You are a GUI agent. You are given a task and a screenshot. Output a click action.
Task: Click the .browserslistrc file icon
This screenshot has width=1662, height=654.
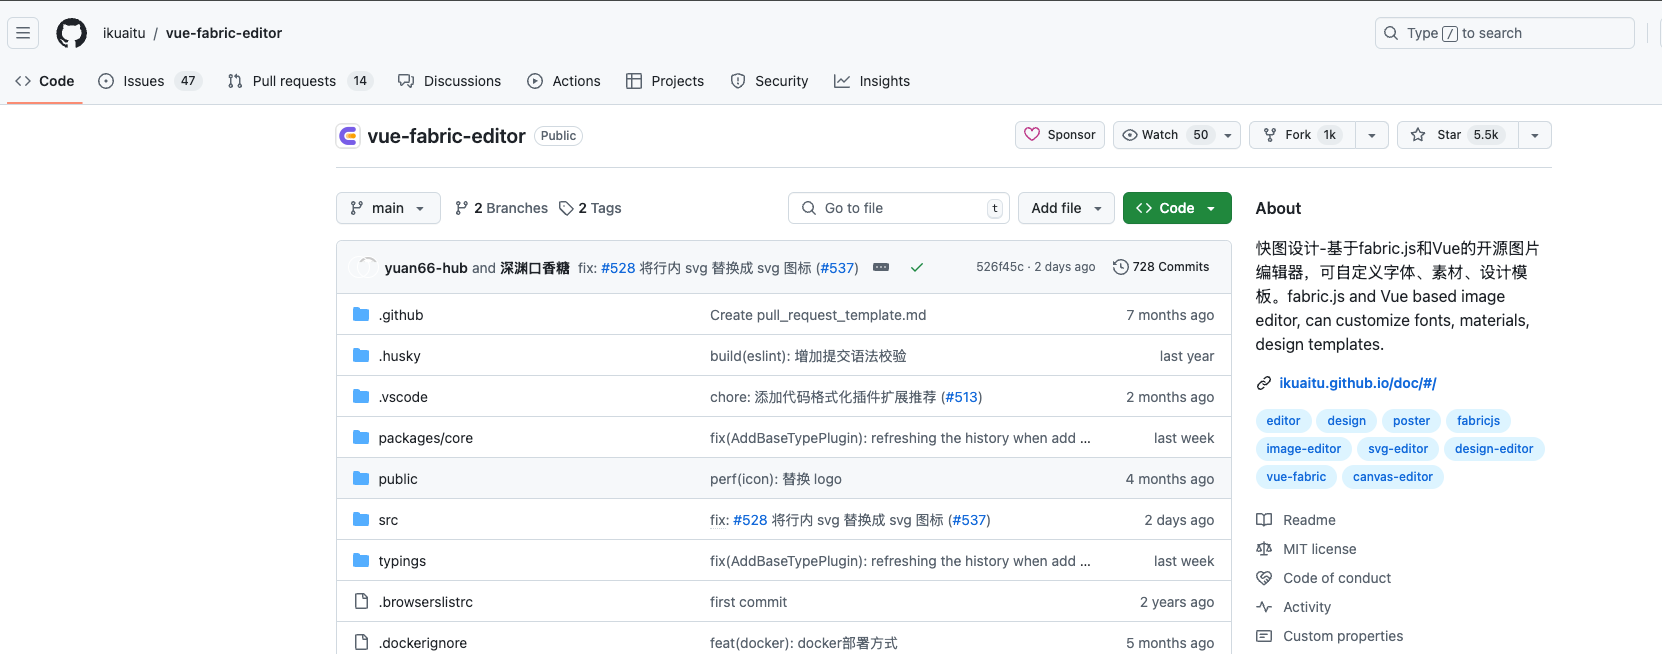361,602
